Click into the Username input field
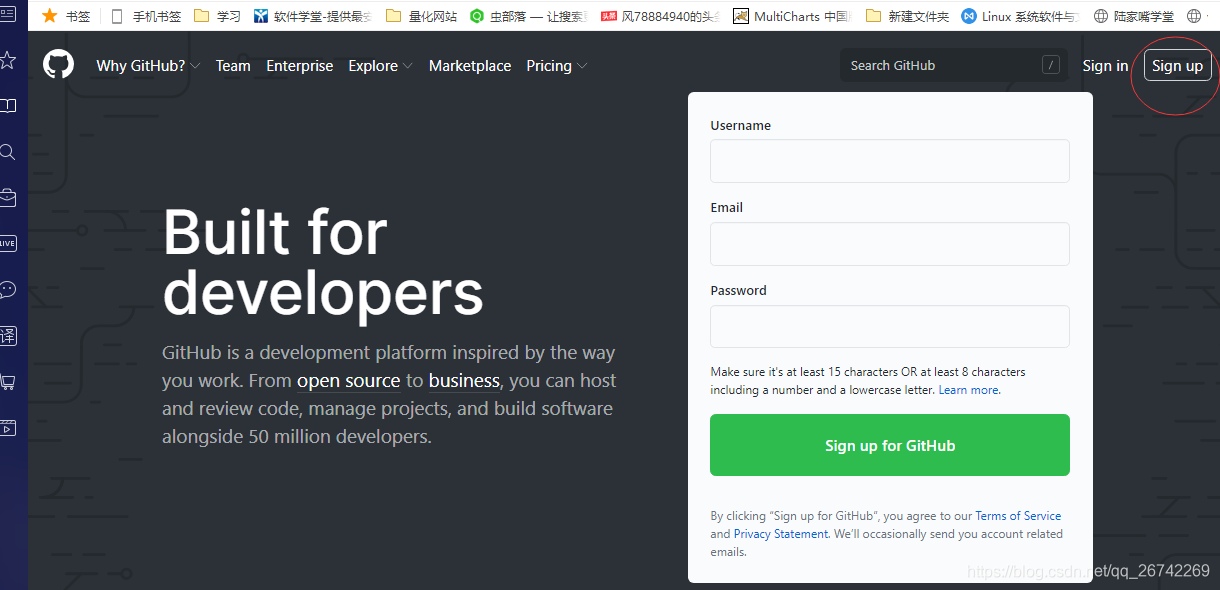The width and height of the screenshot is (1220, 590). [x=889, y=161]
